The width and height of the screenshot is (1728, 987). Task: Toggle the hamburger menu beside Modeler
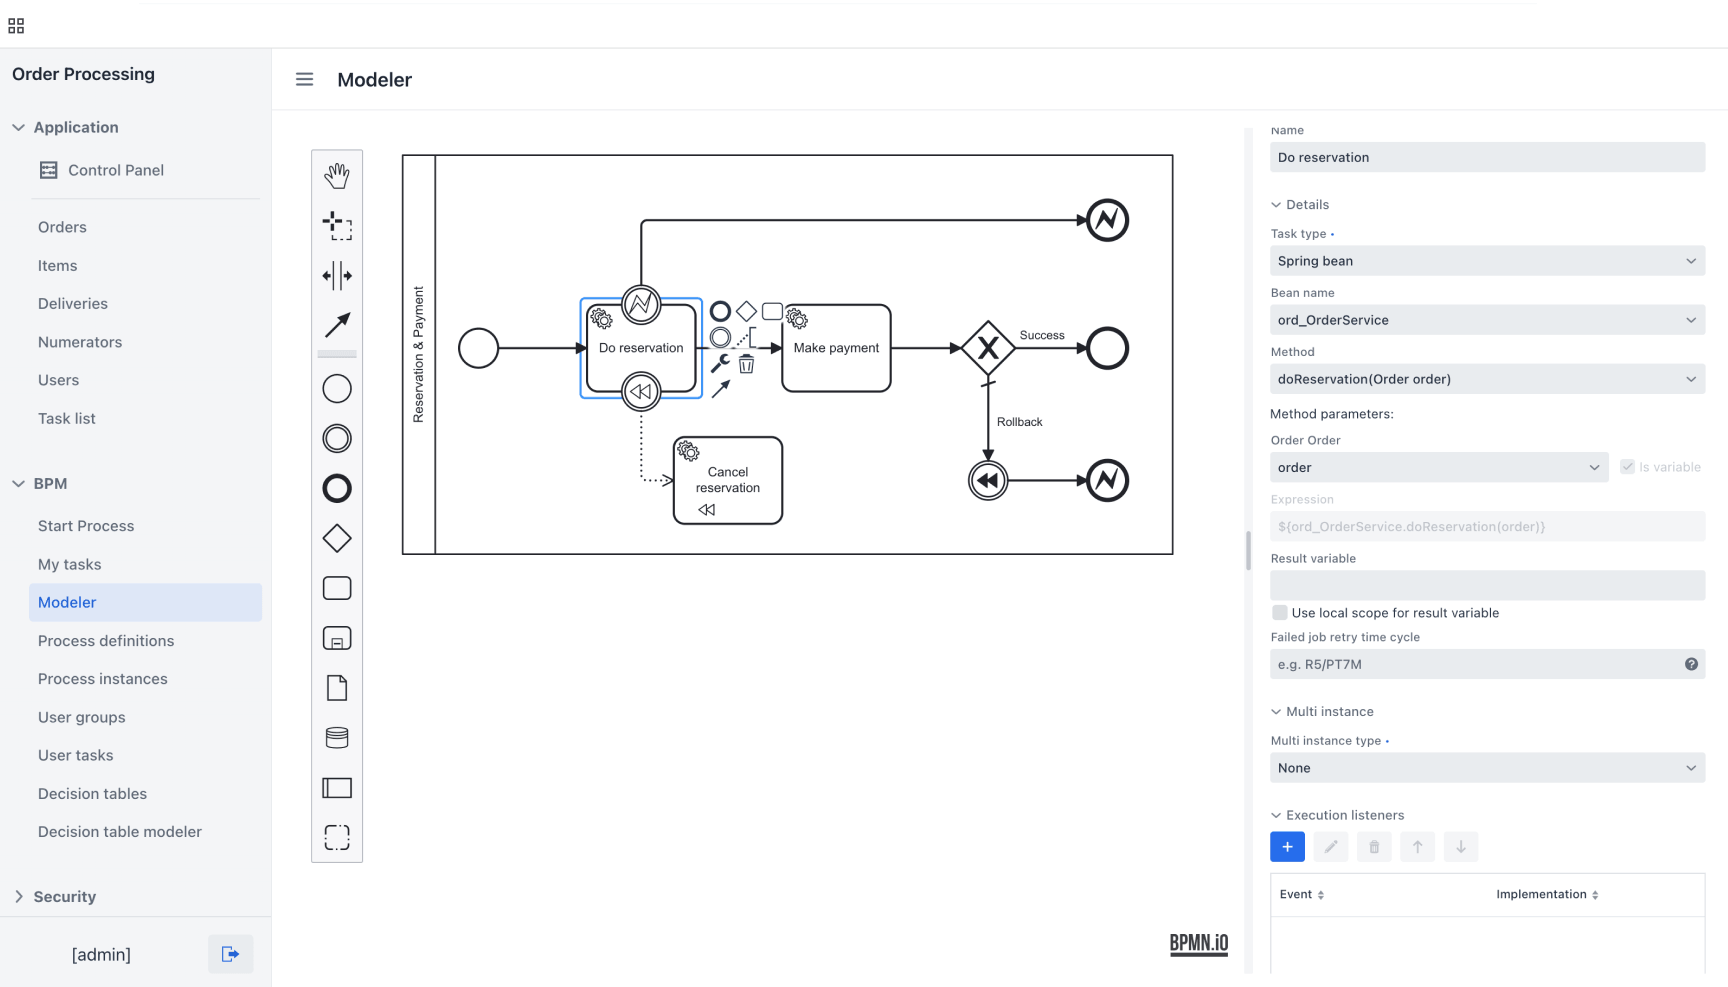(x=305, y=79)
